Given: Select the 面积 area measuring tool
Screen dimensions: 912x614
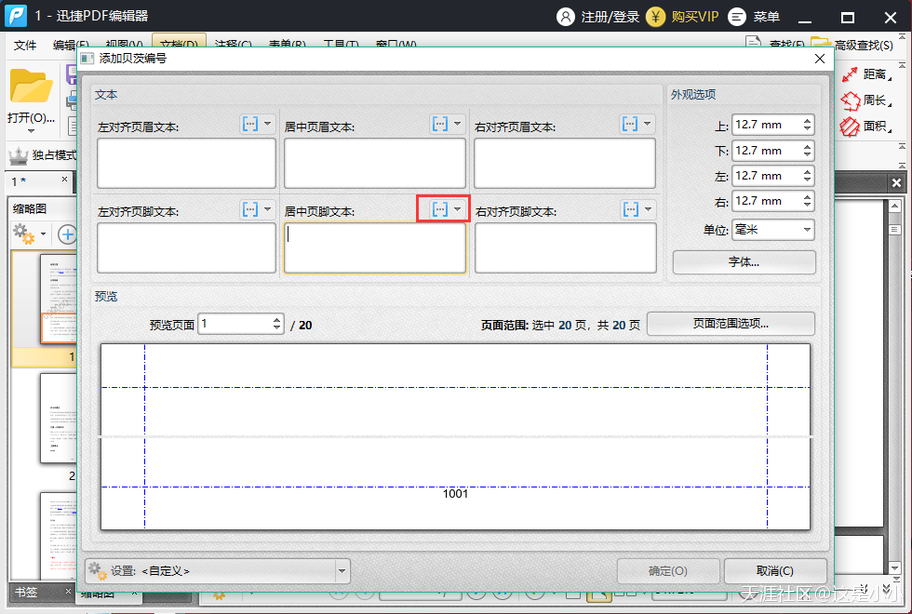Looking at the screenshot, I should 866,126.
